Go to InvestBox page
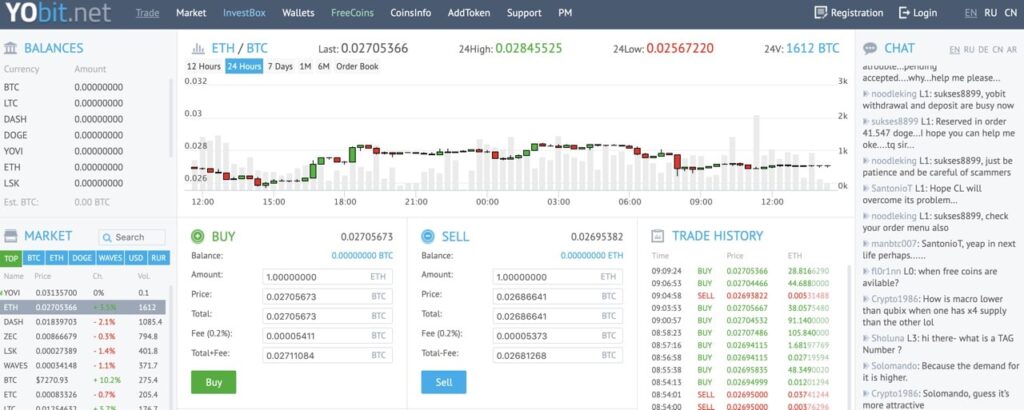Image resolution: width=1024 pixels, height=410 pixels. (x=244, y=12)
